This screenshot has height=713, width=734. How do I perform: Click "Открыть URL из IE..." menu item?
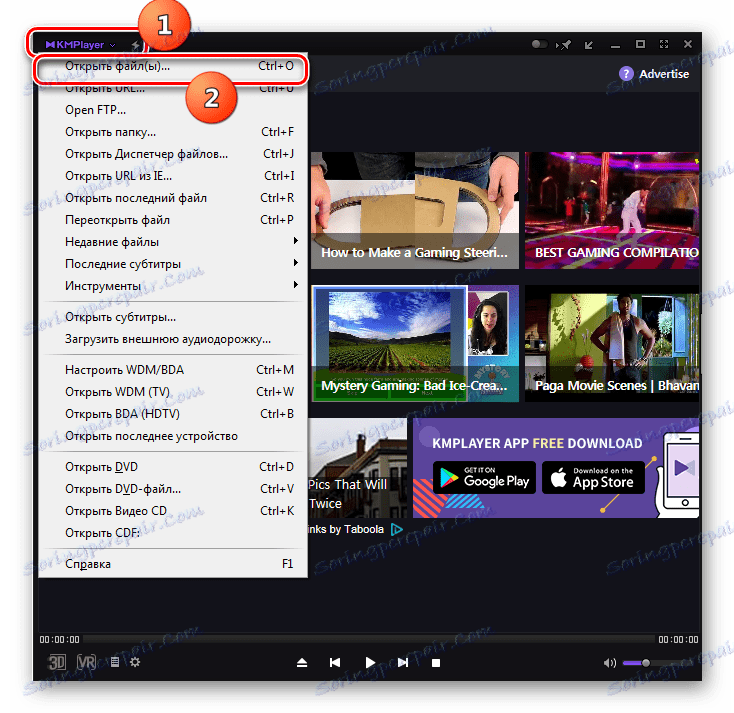[172, 176]
